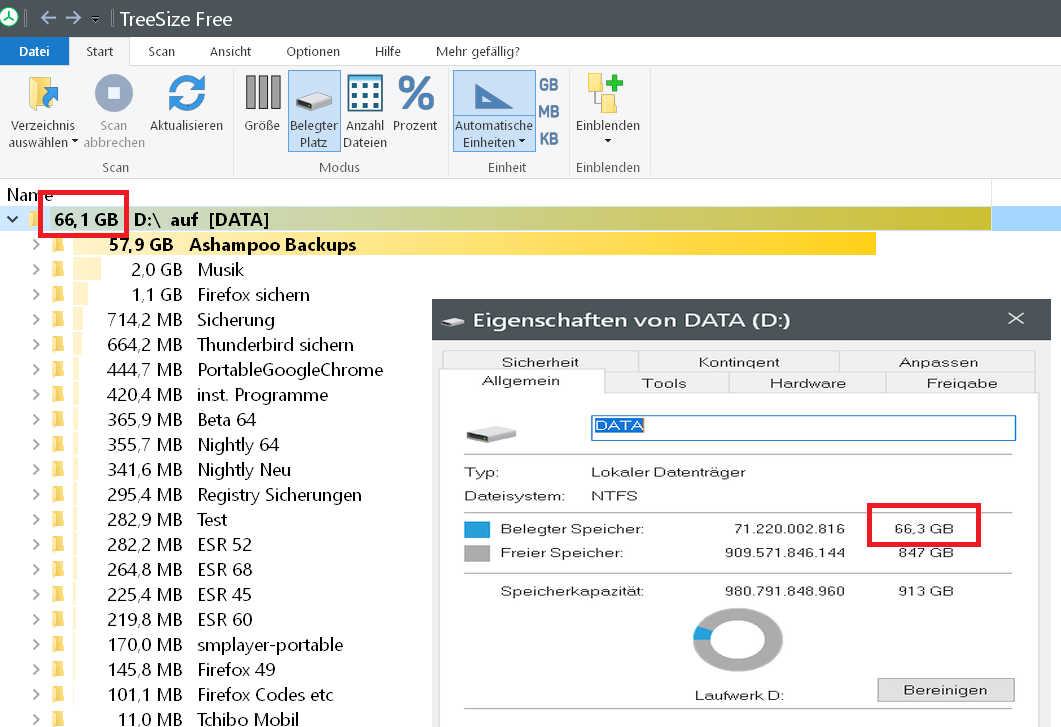Click the DATA drive name text field
Image resolution: width=1061 pixels, height=727 pixels.
coord(803,427)
